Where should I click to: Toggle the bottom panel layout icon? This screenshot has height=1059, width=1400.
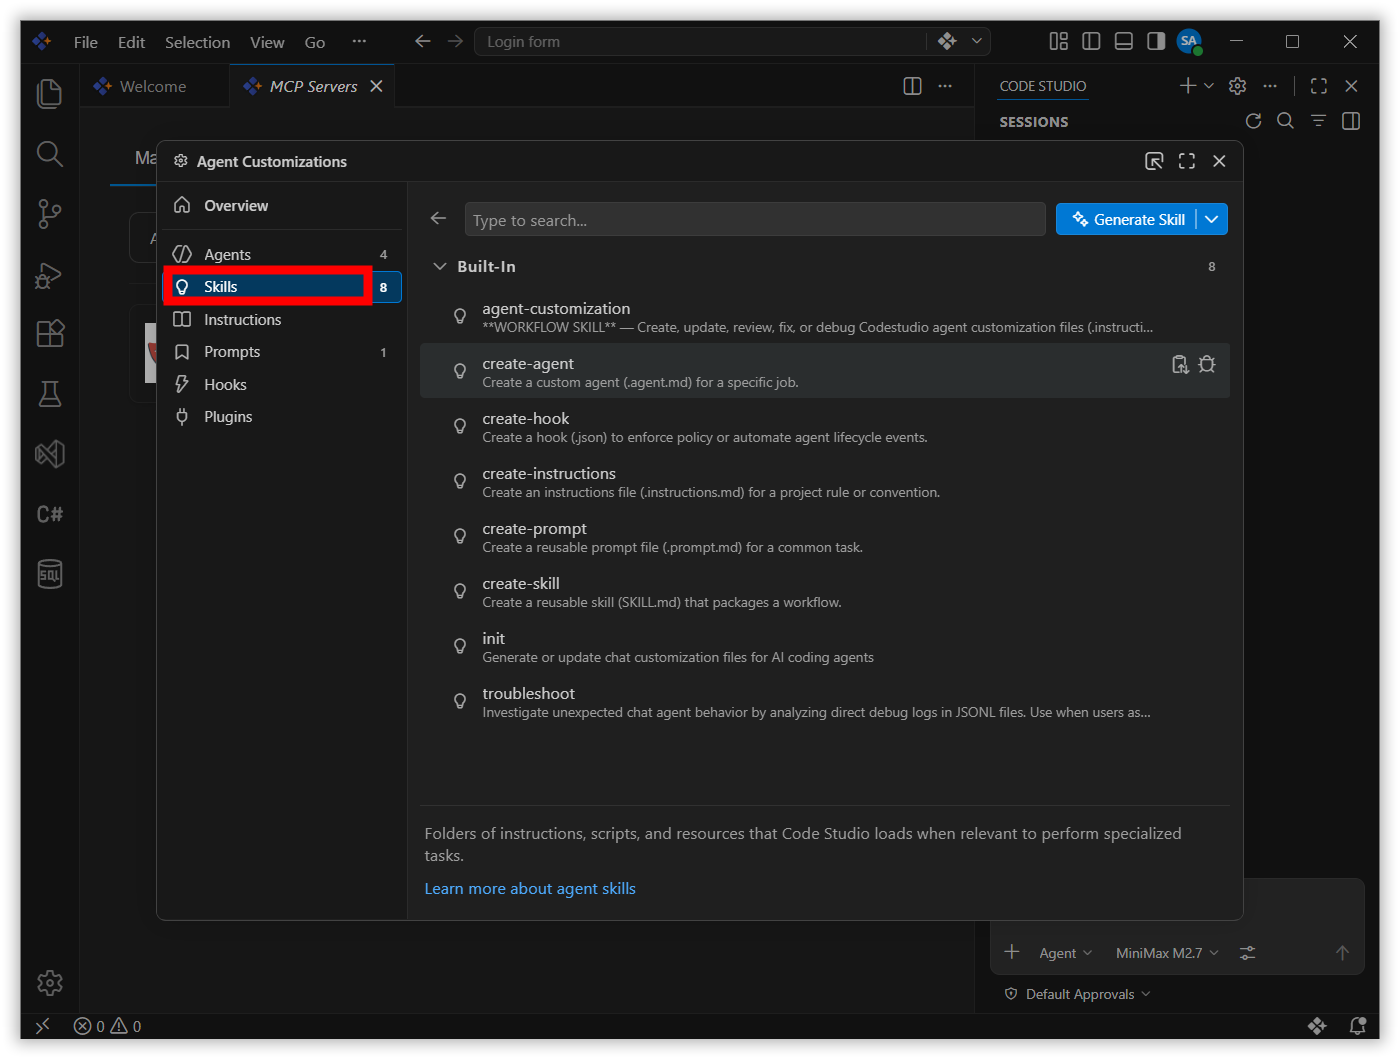[1124, 41]
